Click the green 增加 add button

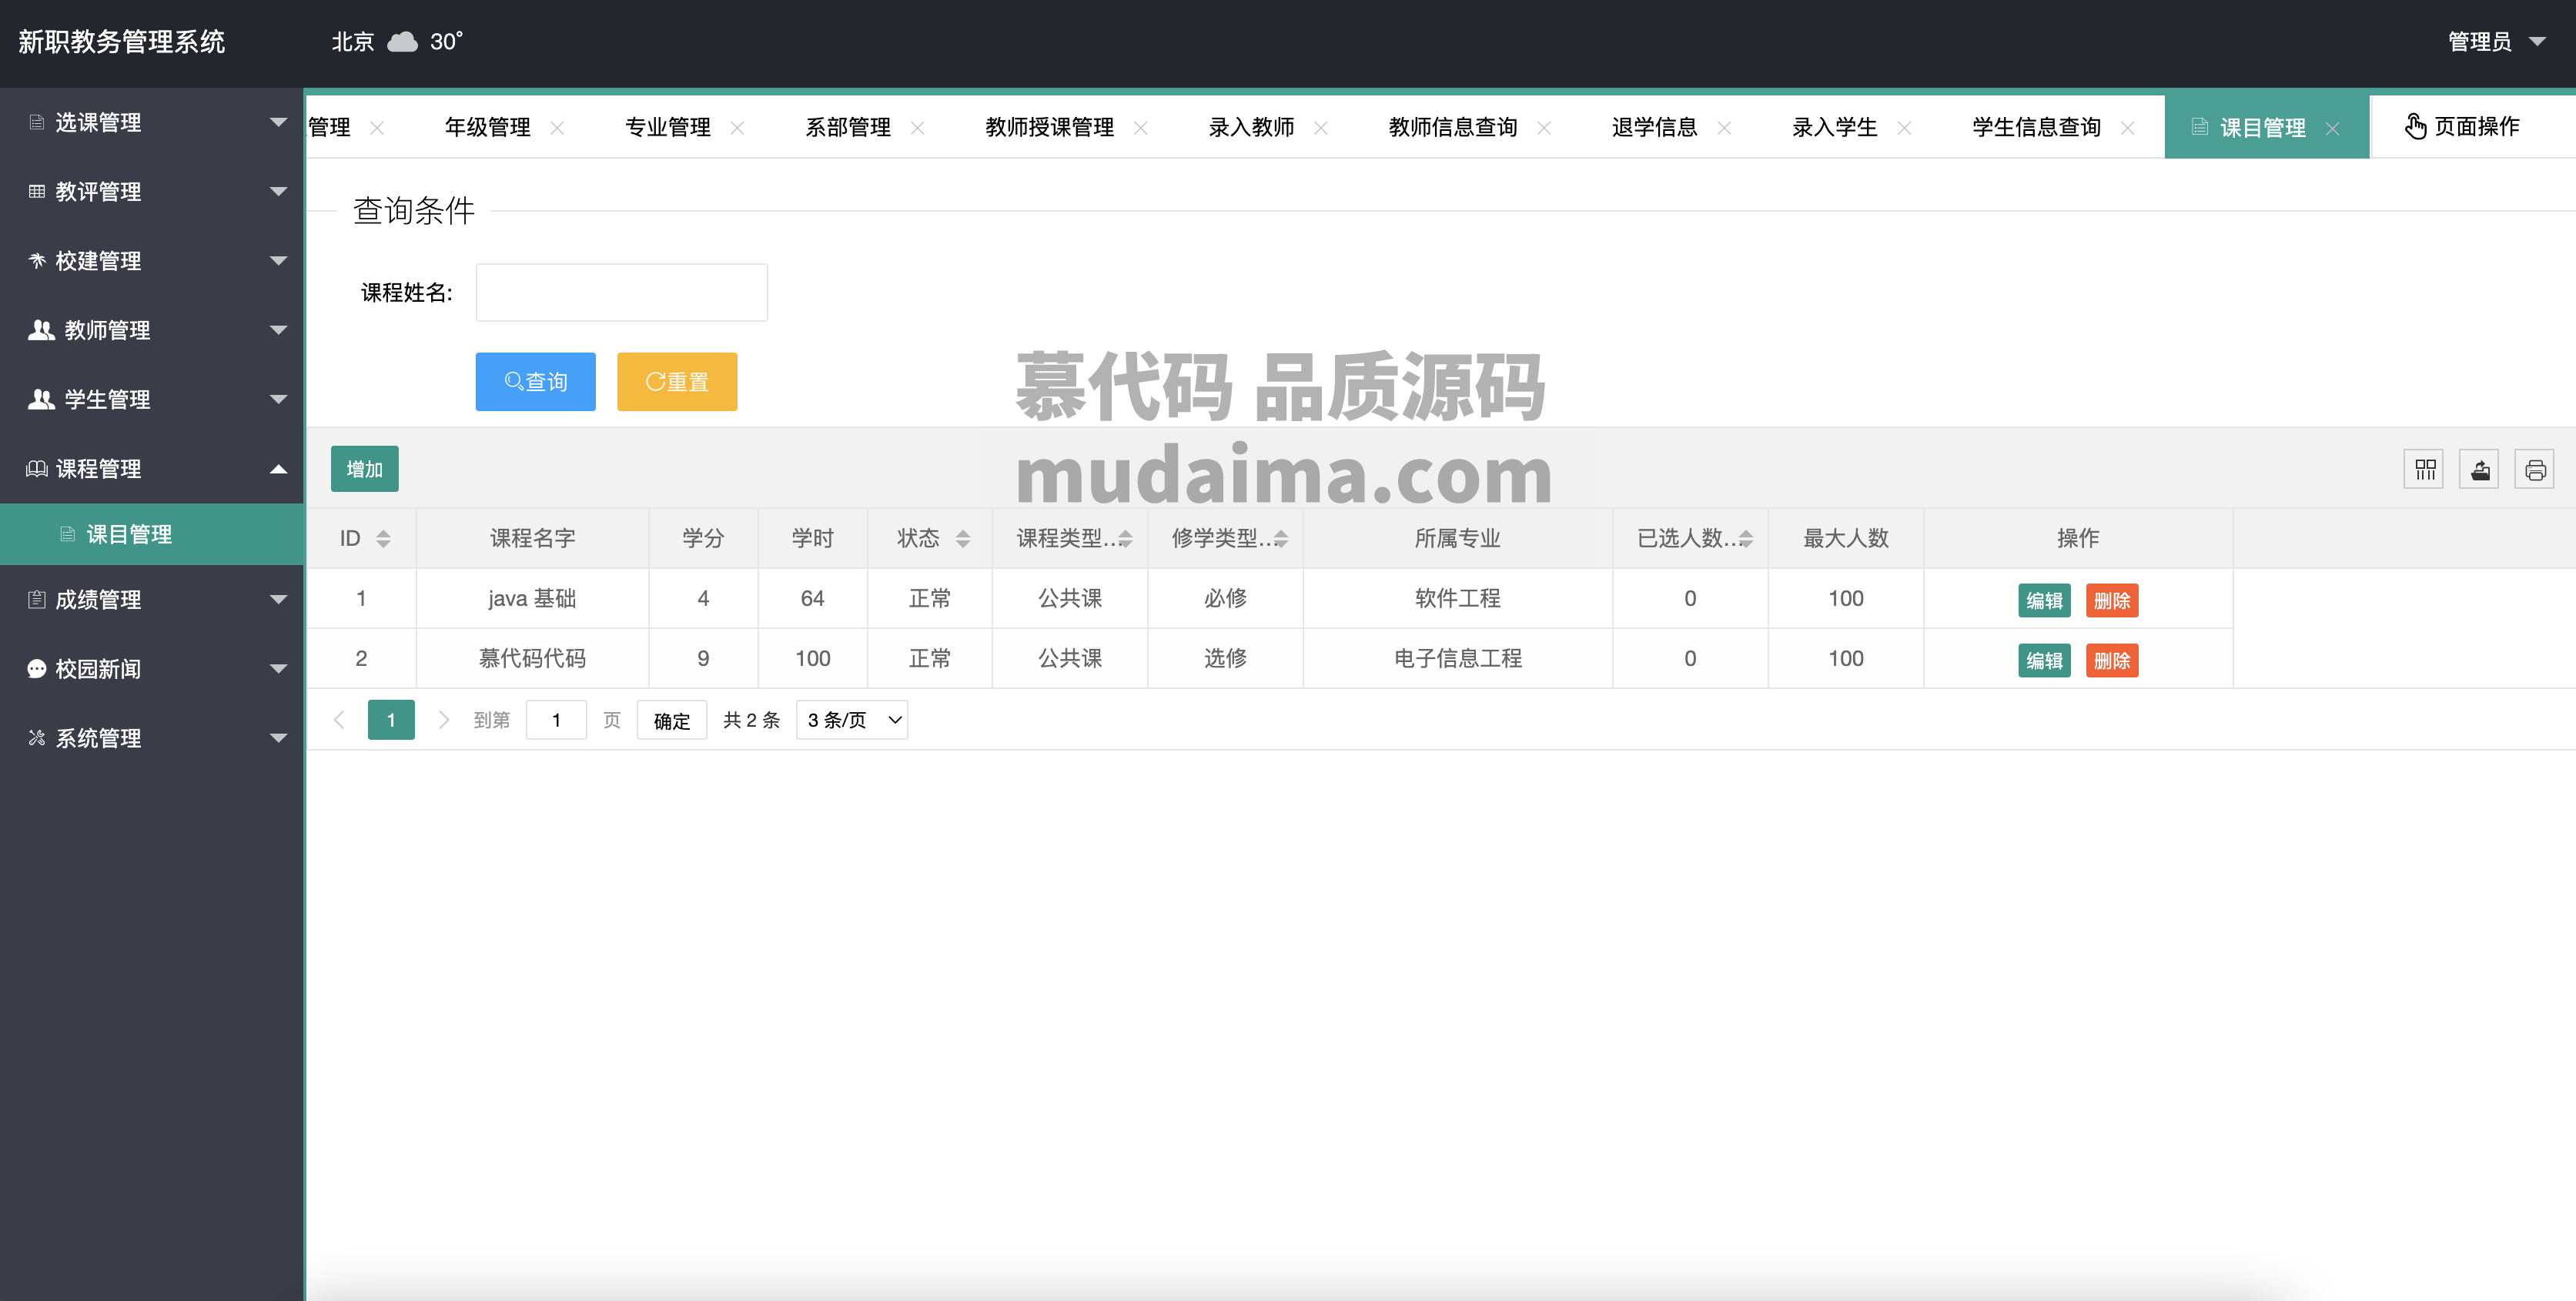pyautogui.click(x=365, y=469)
